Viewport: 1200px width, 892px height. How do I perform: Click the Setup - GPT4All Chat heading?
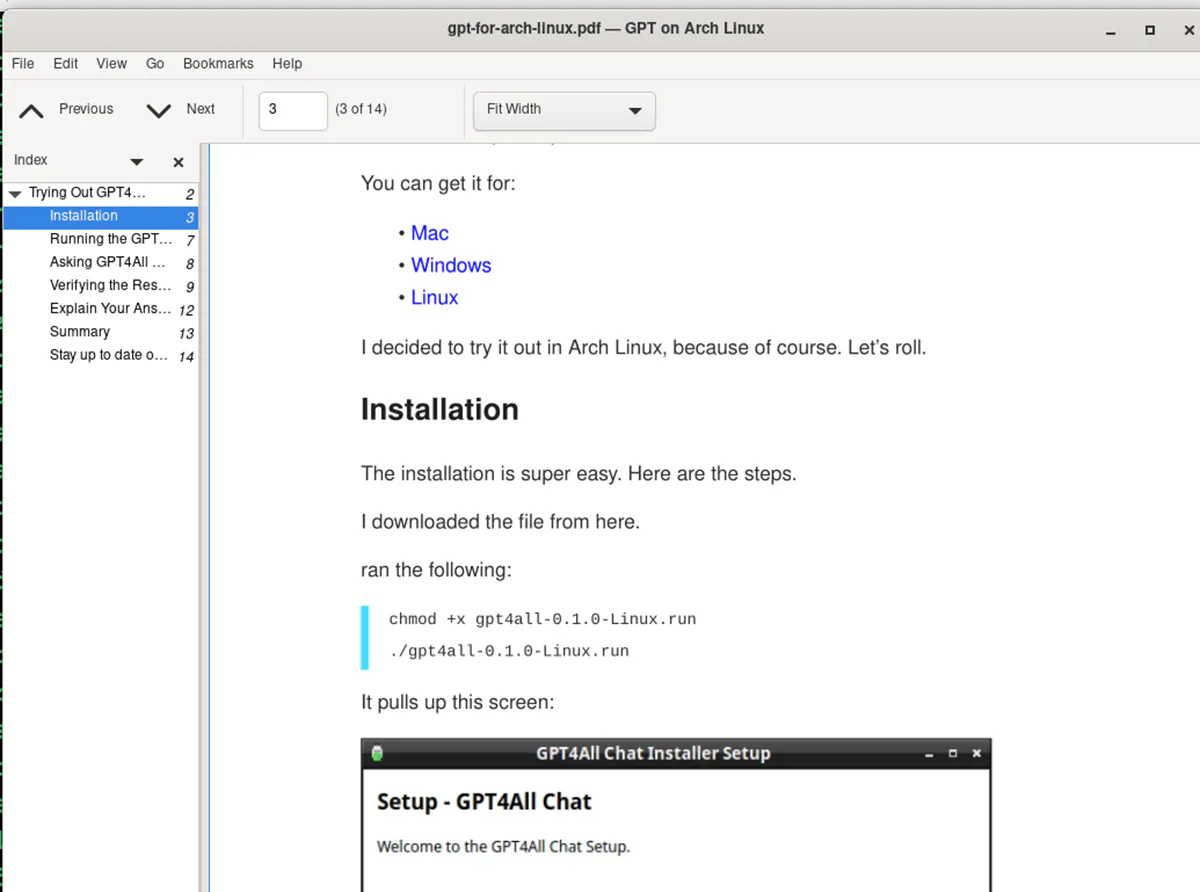click(x=484, y=802)
